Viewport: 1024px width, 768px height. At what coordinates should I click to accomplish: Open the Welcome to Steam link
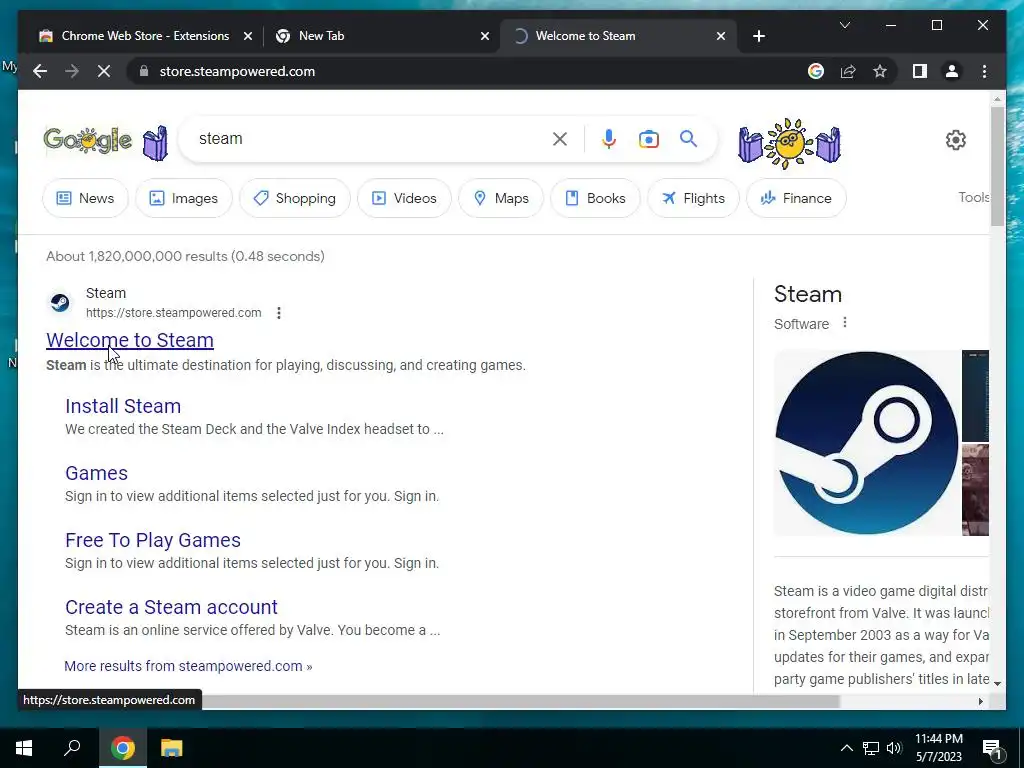[130, 340]
